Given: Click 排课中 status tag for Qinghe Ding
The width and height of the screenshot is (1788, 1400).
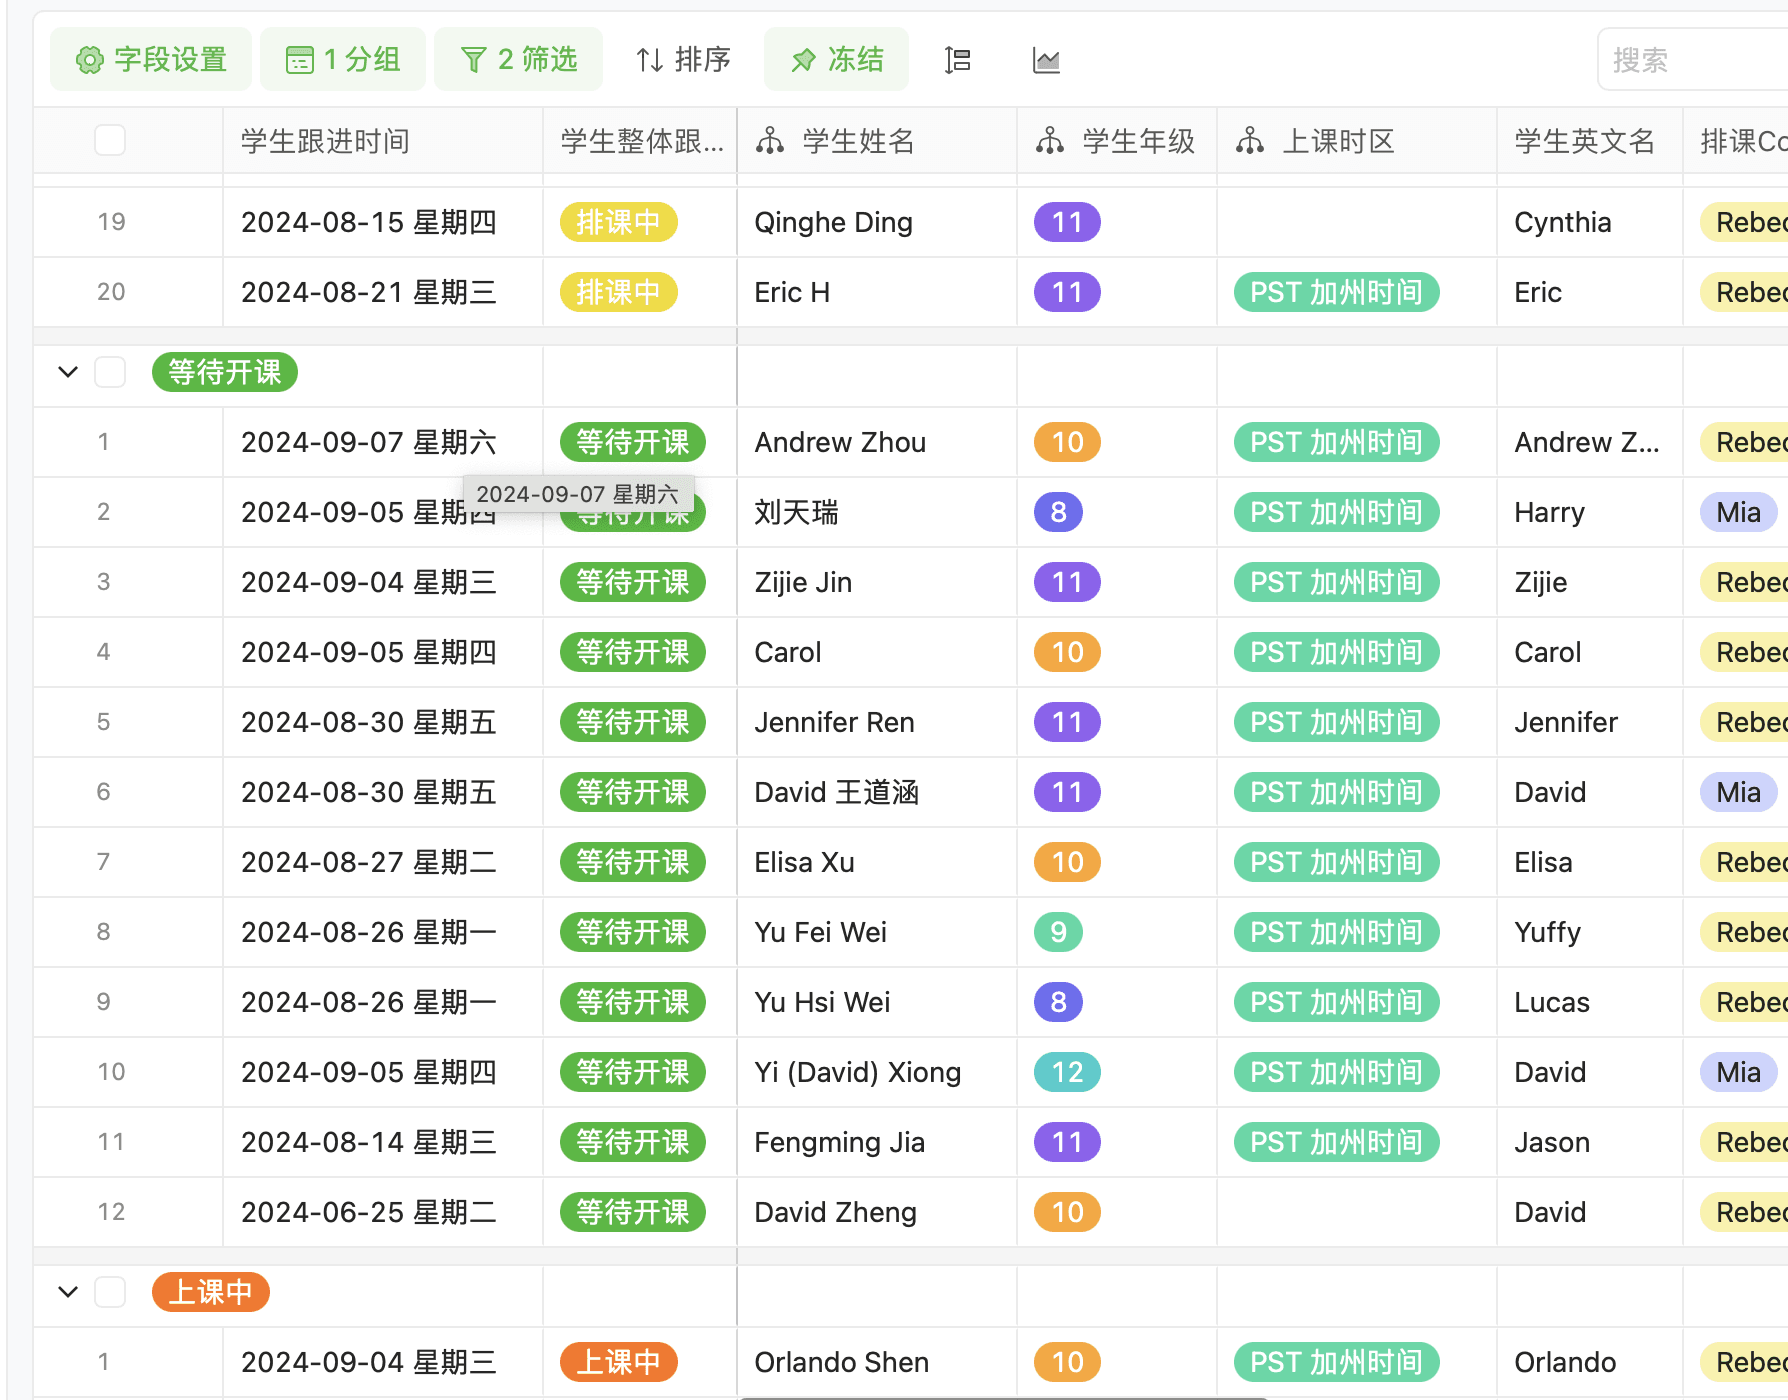Looking at the screenshot, I should pyautogui.click(x=619, y=222).
